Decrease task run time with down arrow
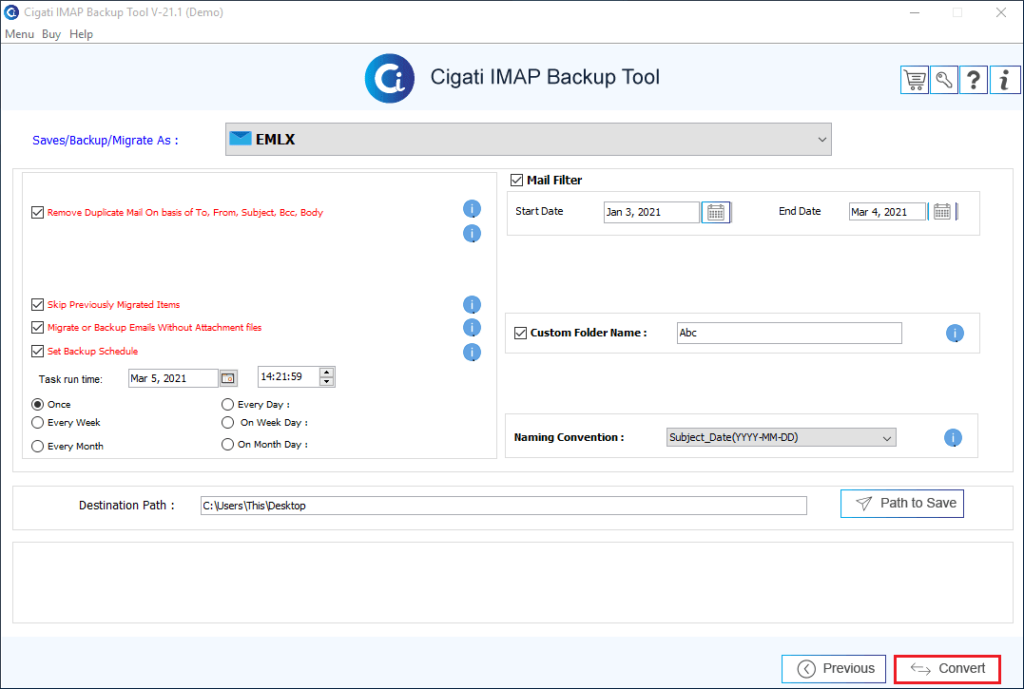 [327, 381]
